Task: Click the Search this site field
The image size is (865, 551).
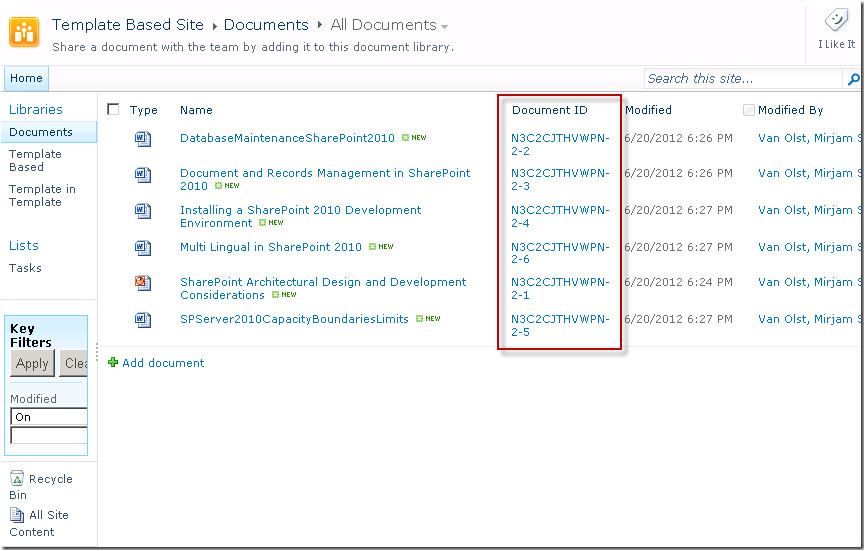Action: (x=744, y=79)
